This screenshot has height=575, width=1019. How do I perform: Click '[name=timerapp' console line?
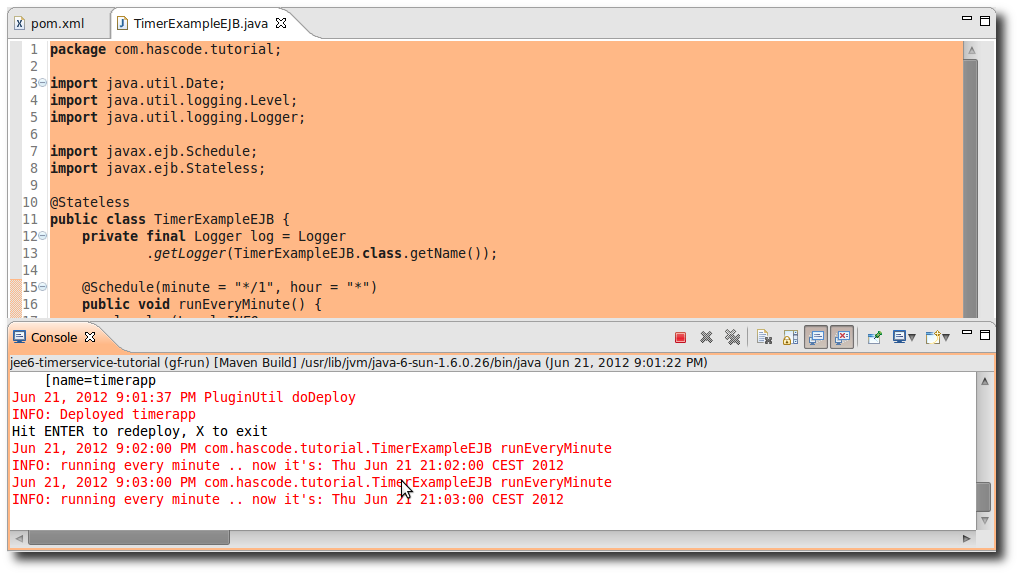click(100, 380)
